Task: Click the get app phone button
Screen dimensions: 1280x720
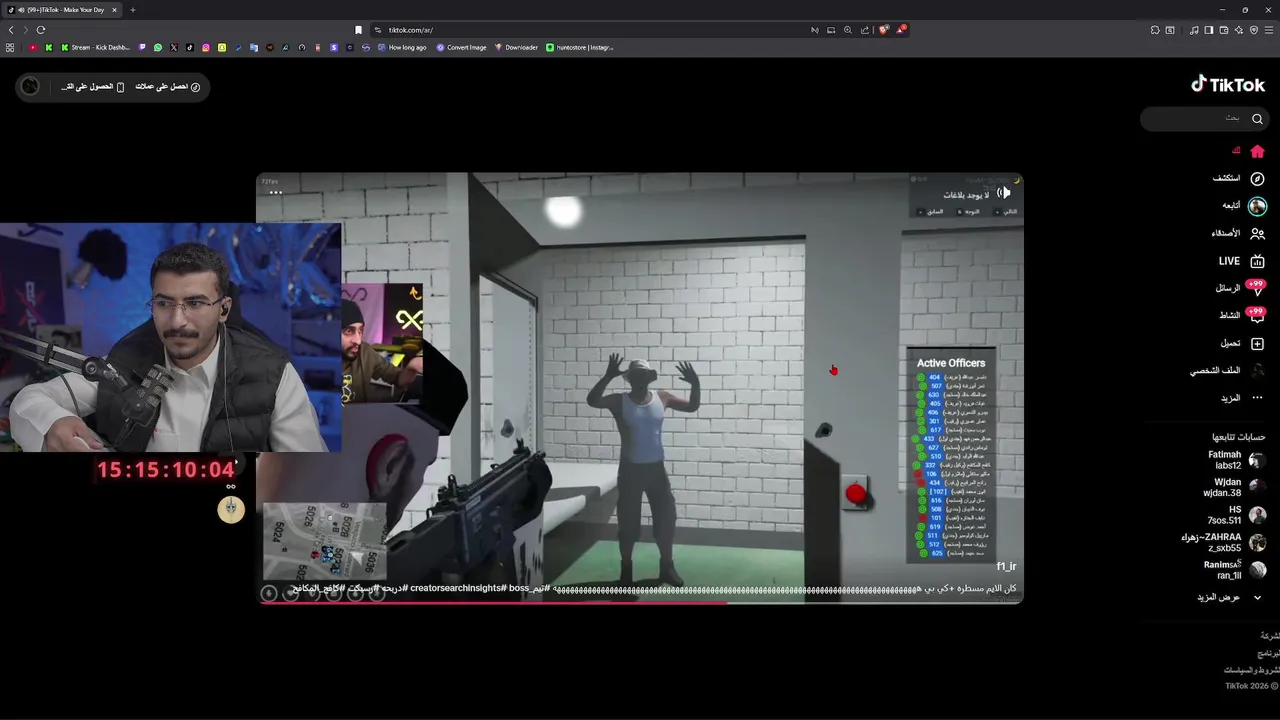Action: click(x=93, y=87)
